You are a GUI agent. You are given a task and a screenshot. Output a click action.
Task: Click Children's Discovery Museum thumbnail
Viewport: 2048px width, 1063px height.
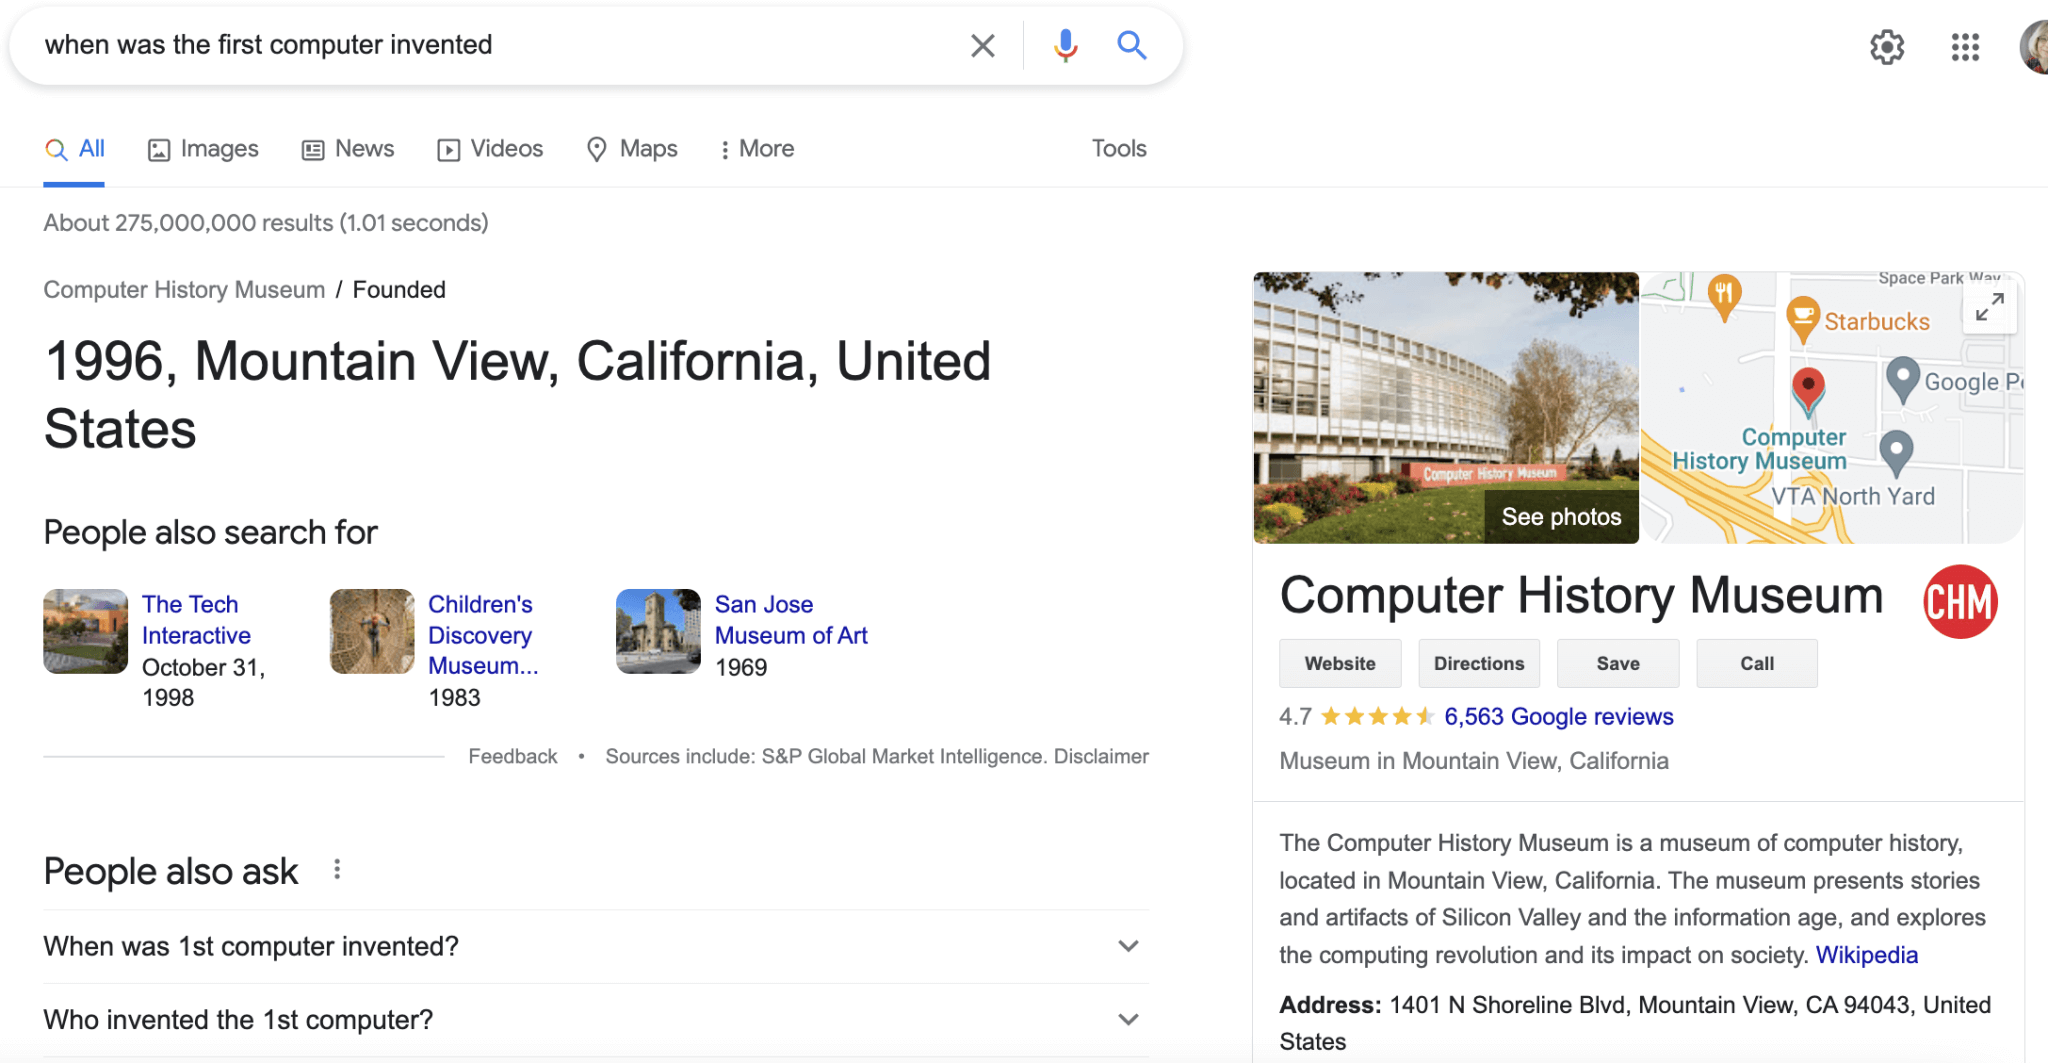(x=372, y=631)
